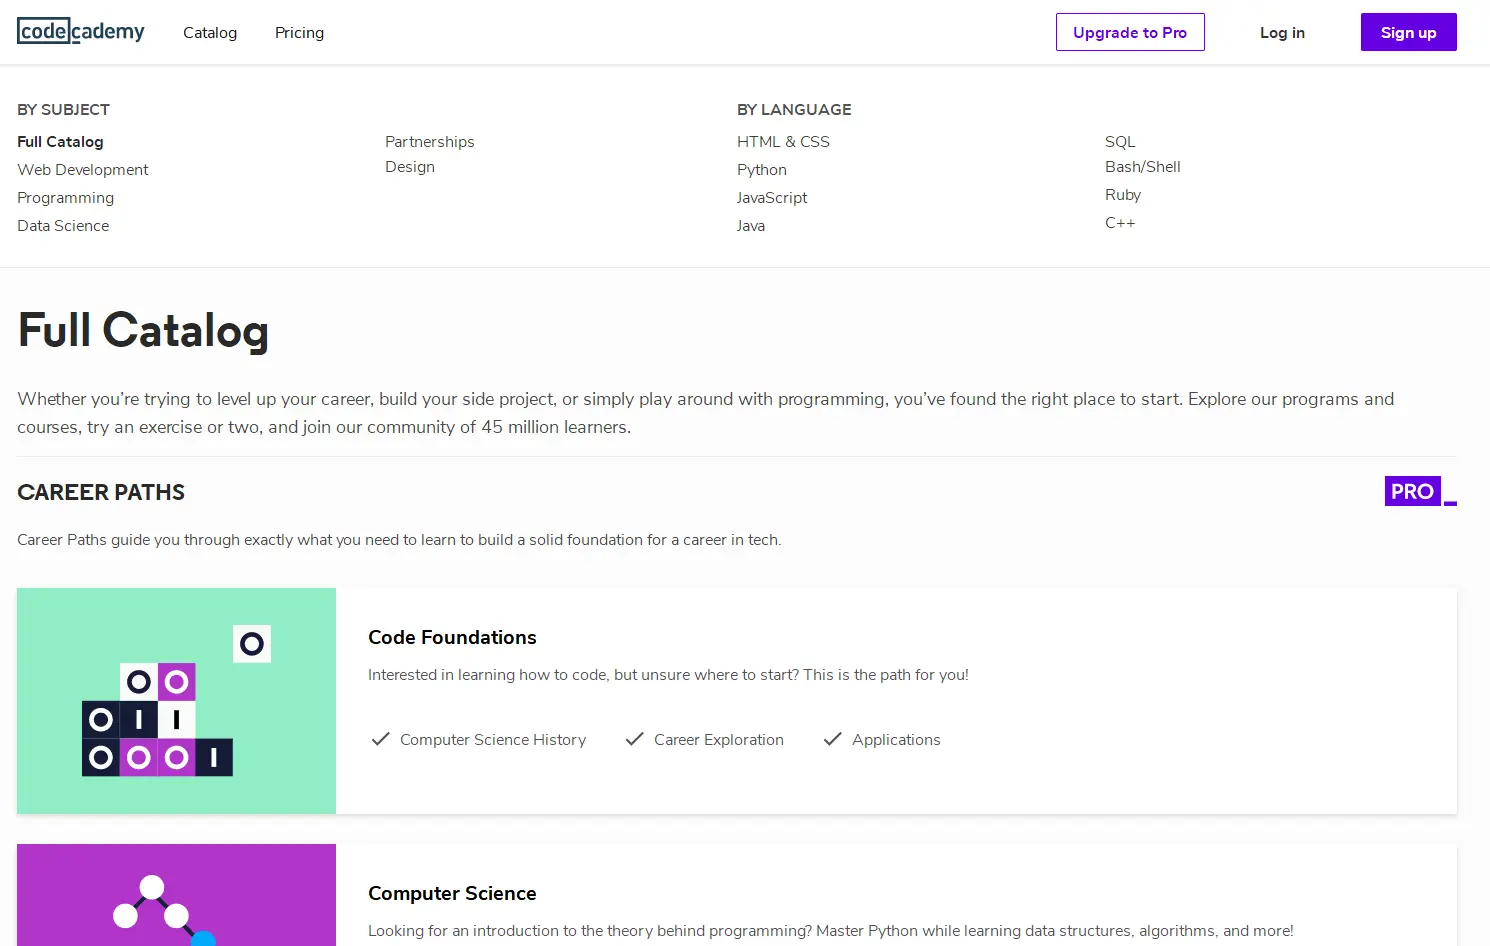The height and width of the screenshot is (946, 1490).
Task: Browse Python courses
Action: pyautogui.click(x=762, y=170)
